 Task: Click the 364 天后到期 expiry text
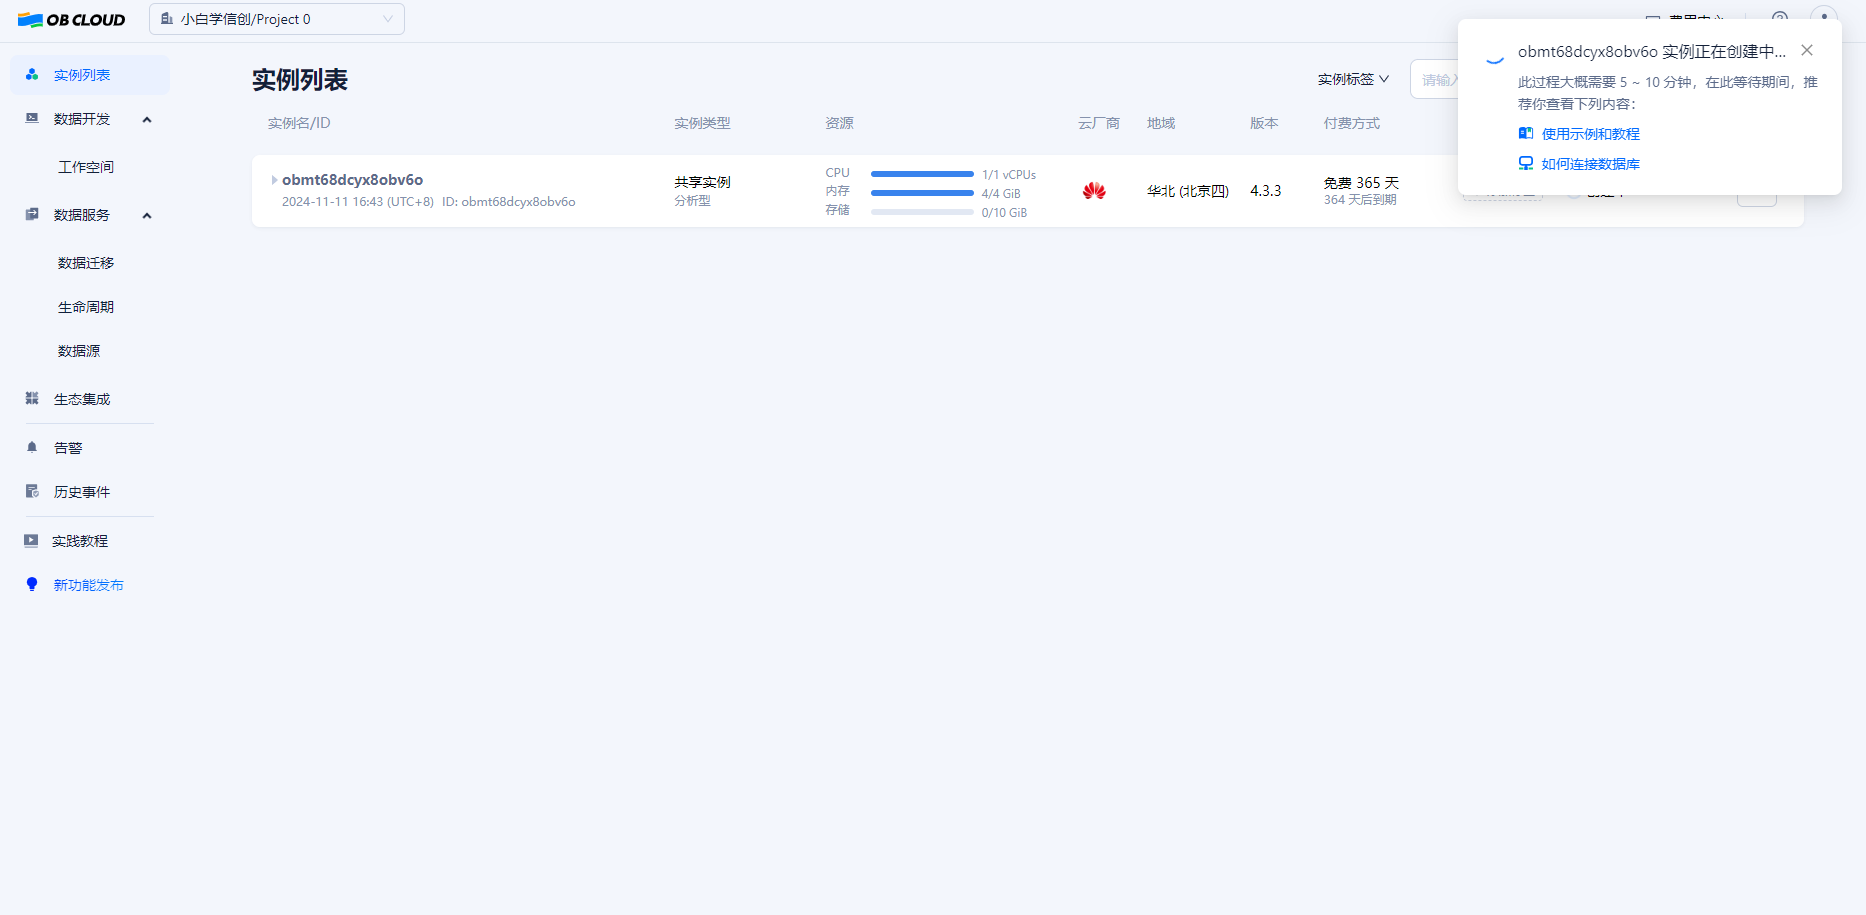1360,200
